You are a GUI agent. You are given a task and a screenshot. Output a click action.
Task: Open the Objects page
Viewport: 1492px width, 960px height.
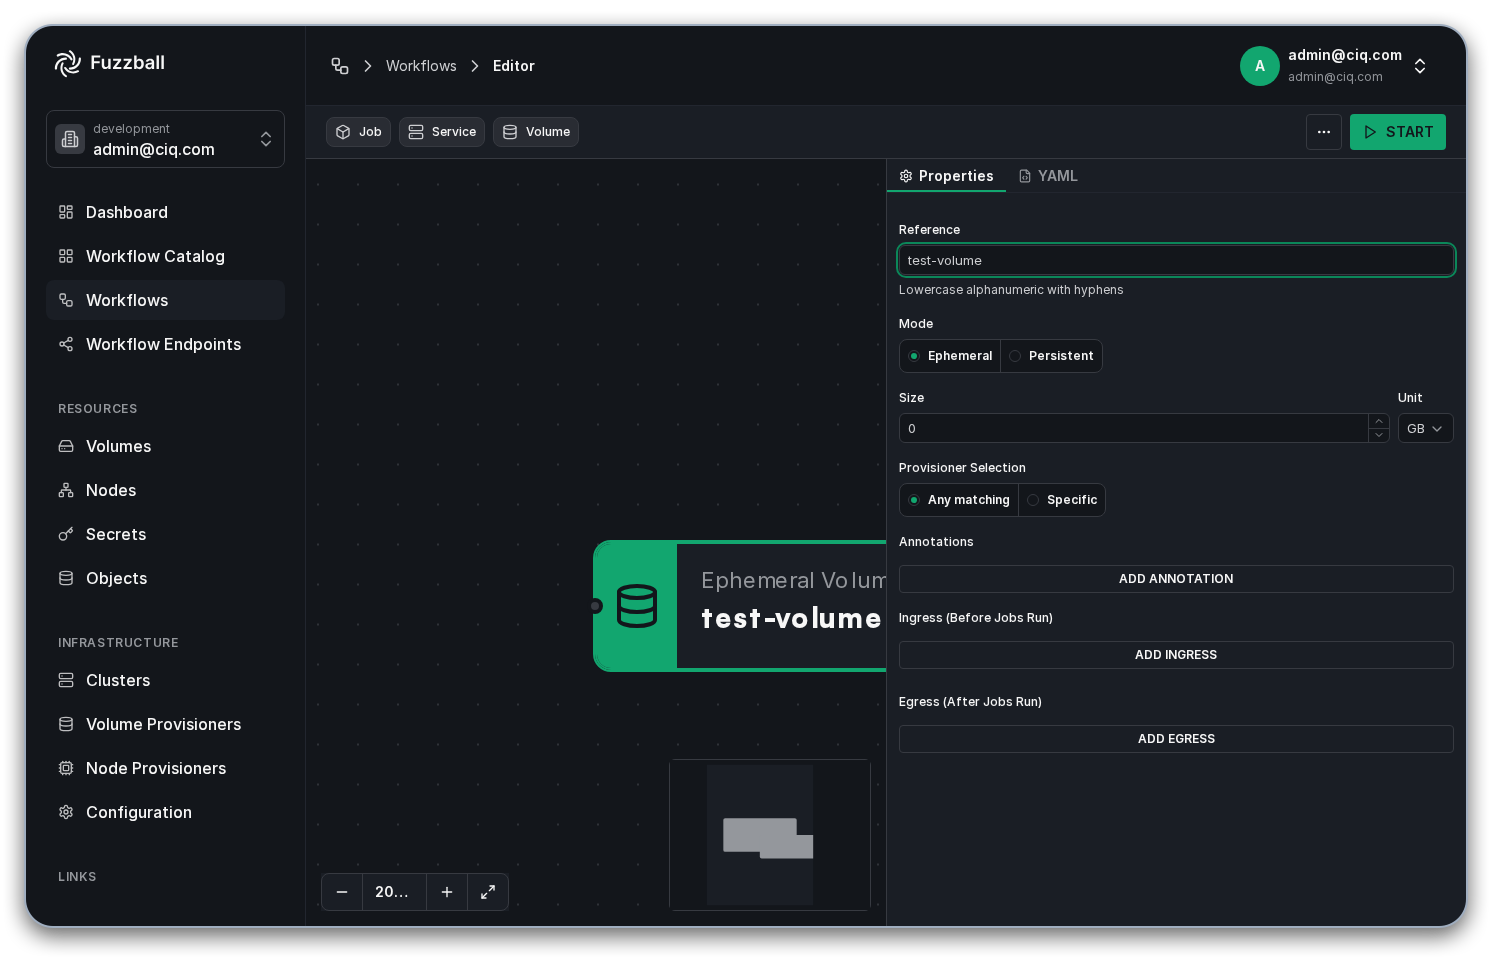[165, 578]
